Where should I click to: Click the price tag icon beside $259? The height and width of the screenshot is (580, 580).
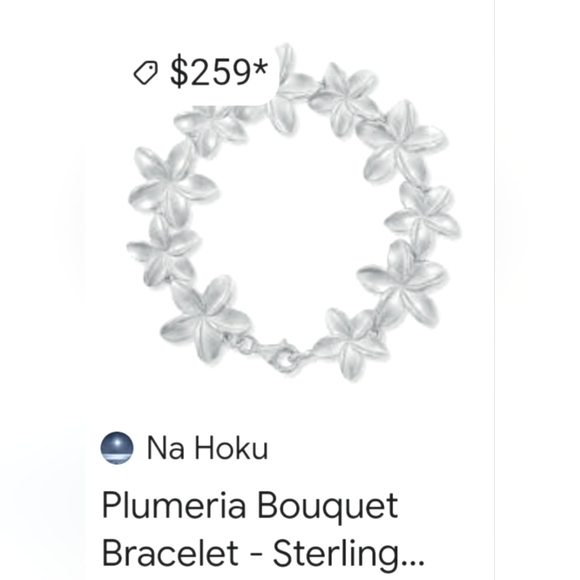coord(145,72)
